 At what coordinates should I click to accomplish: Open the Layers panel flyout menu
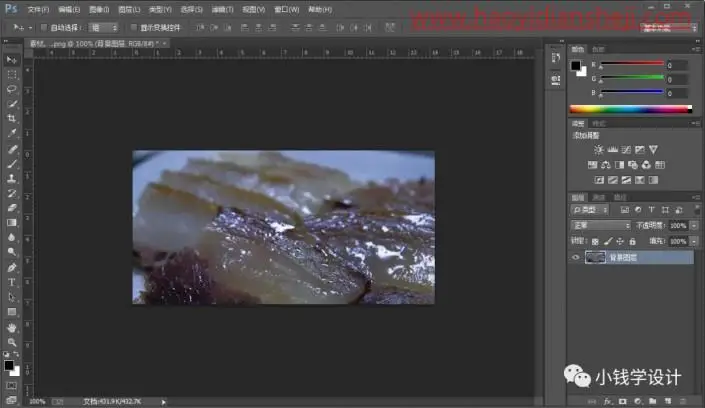point(696,197)
